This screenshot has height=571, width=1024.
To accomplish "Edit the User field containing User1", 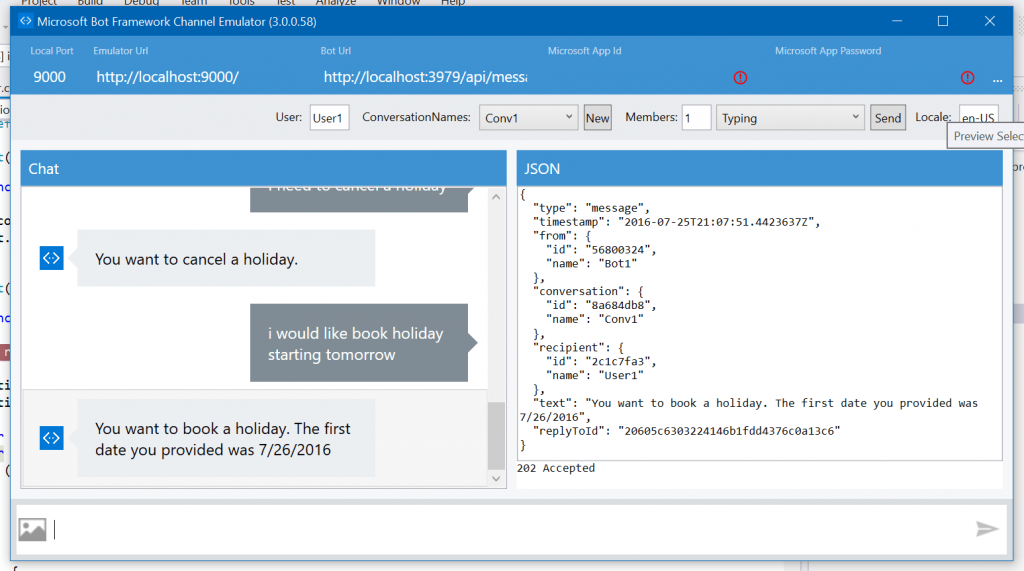I will [329, 118].
